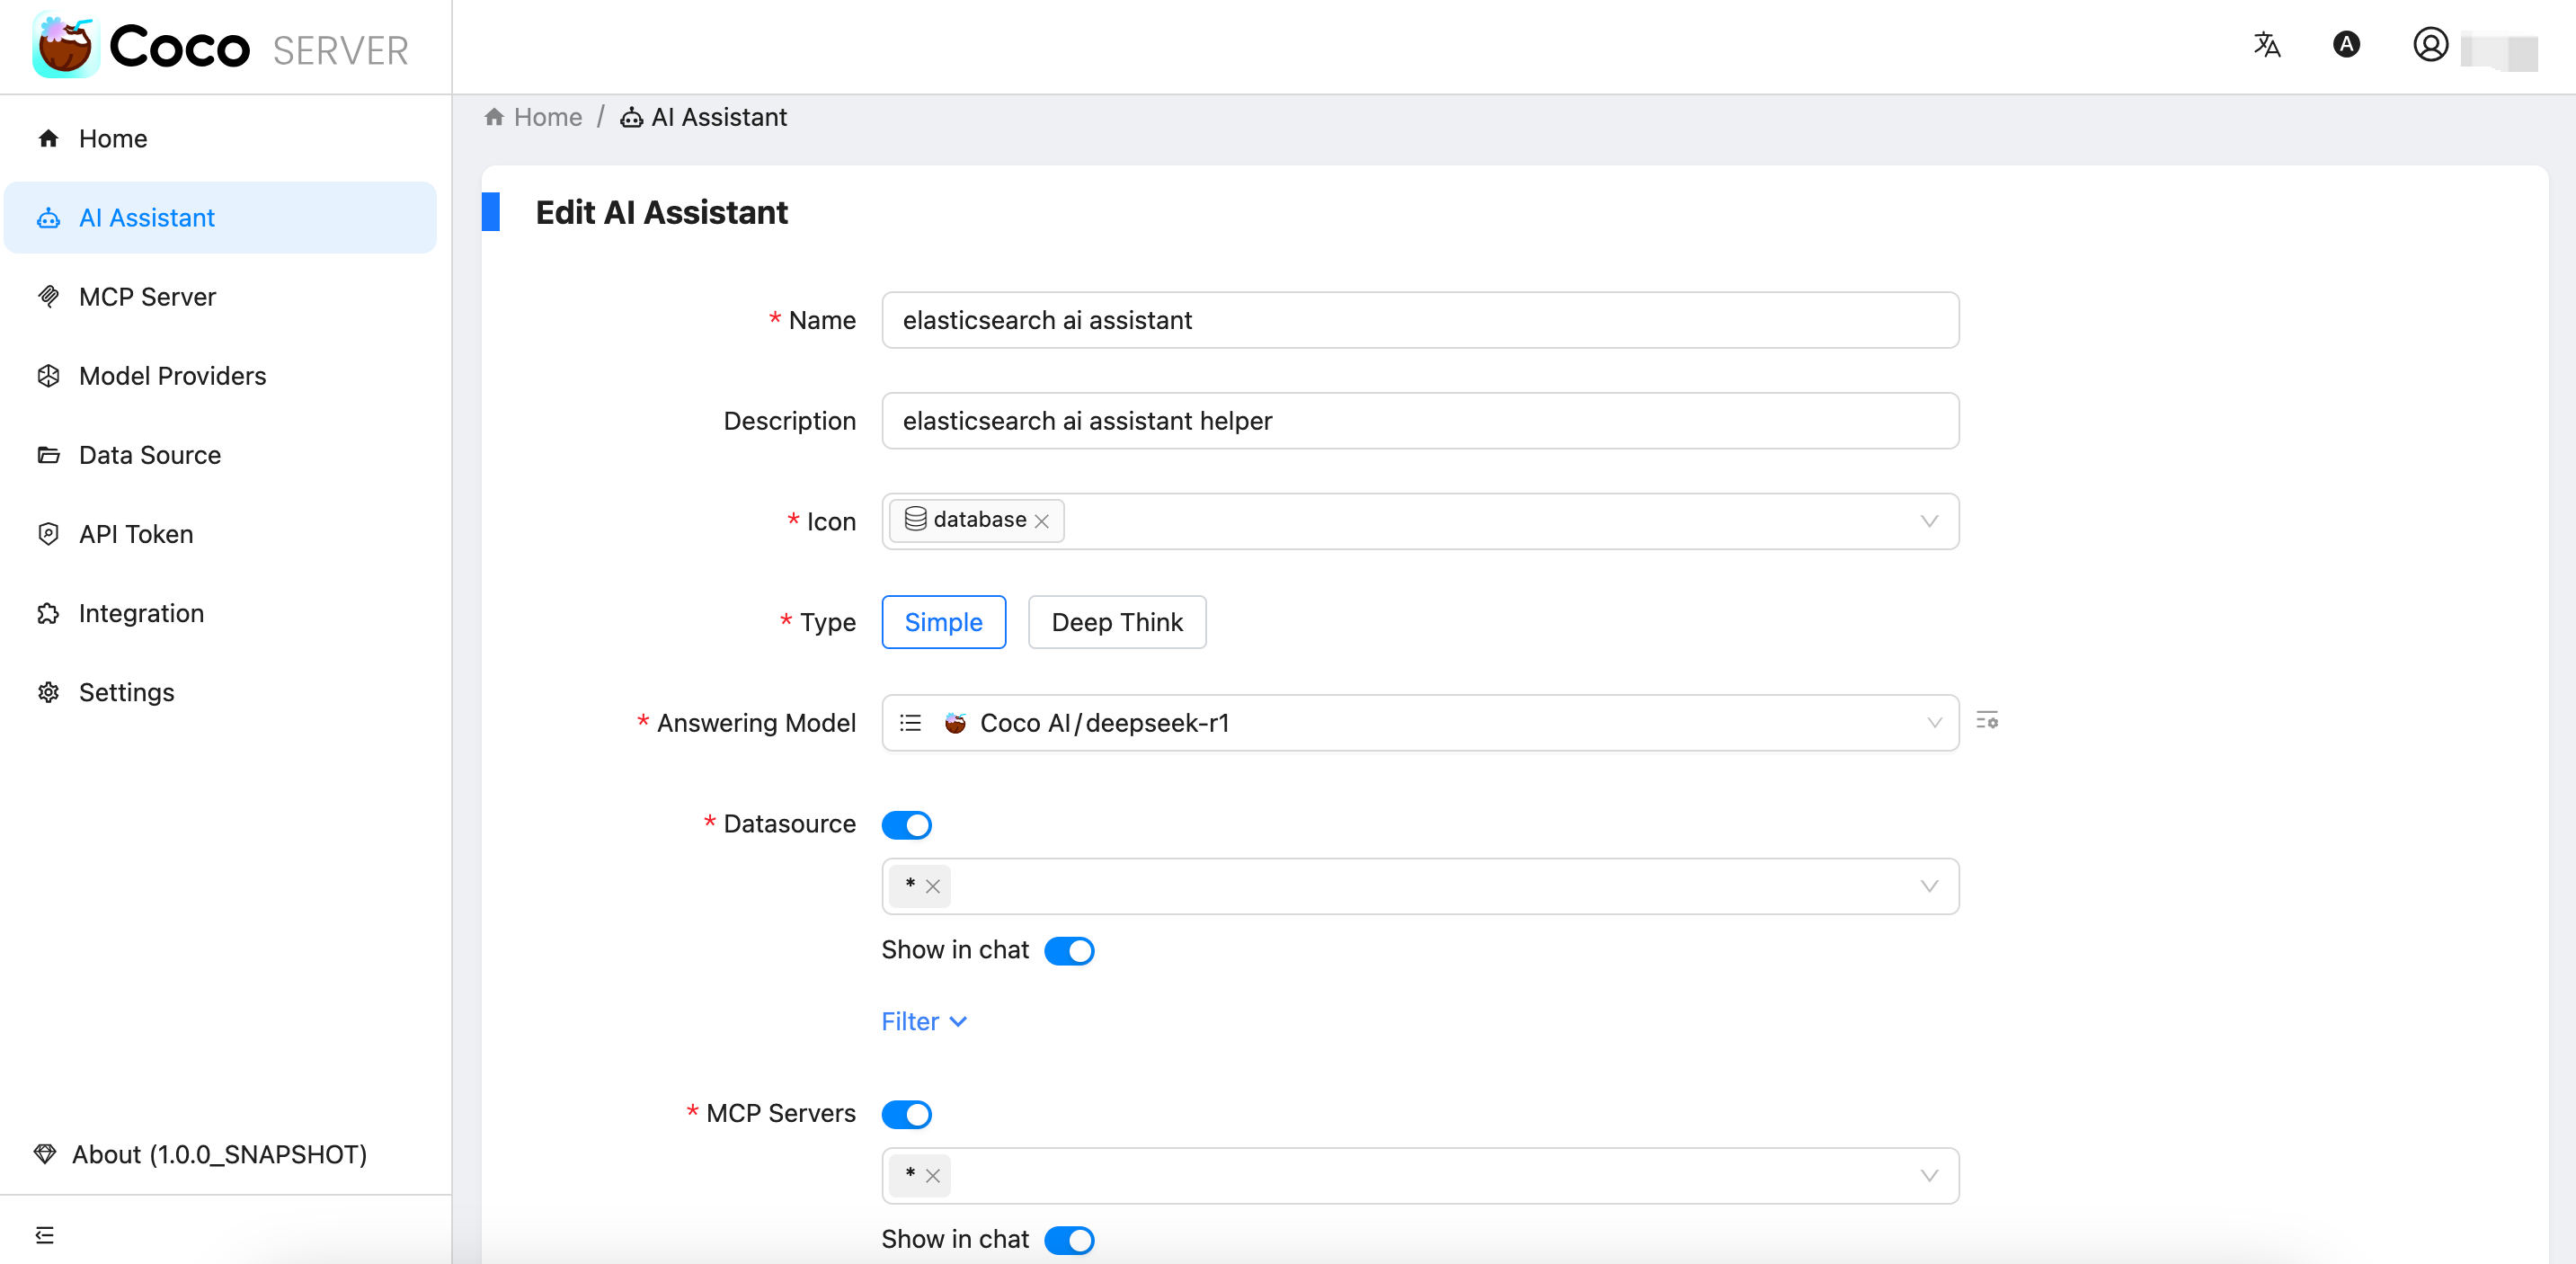Click the theme mode icon in header

coord(2346,45)
